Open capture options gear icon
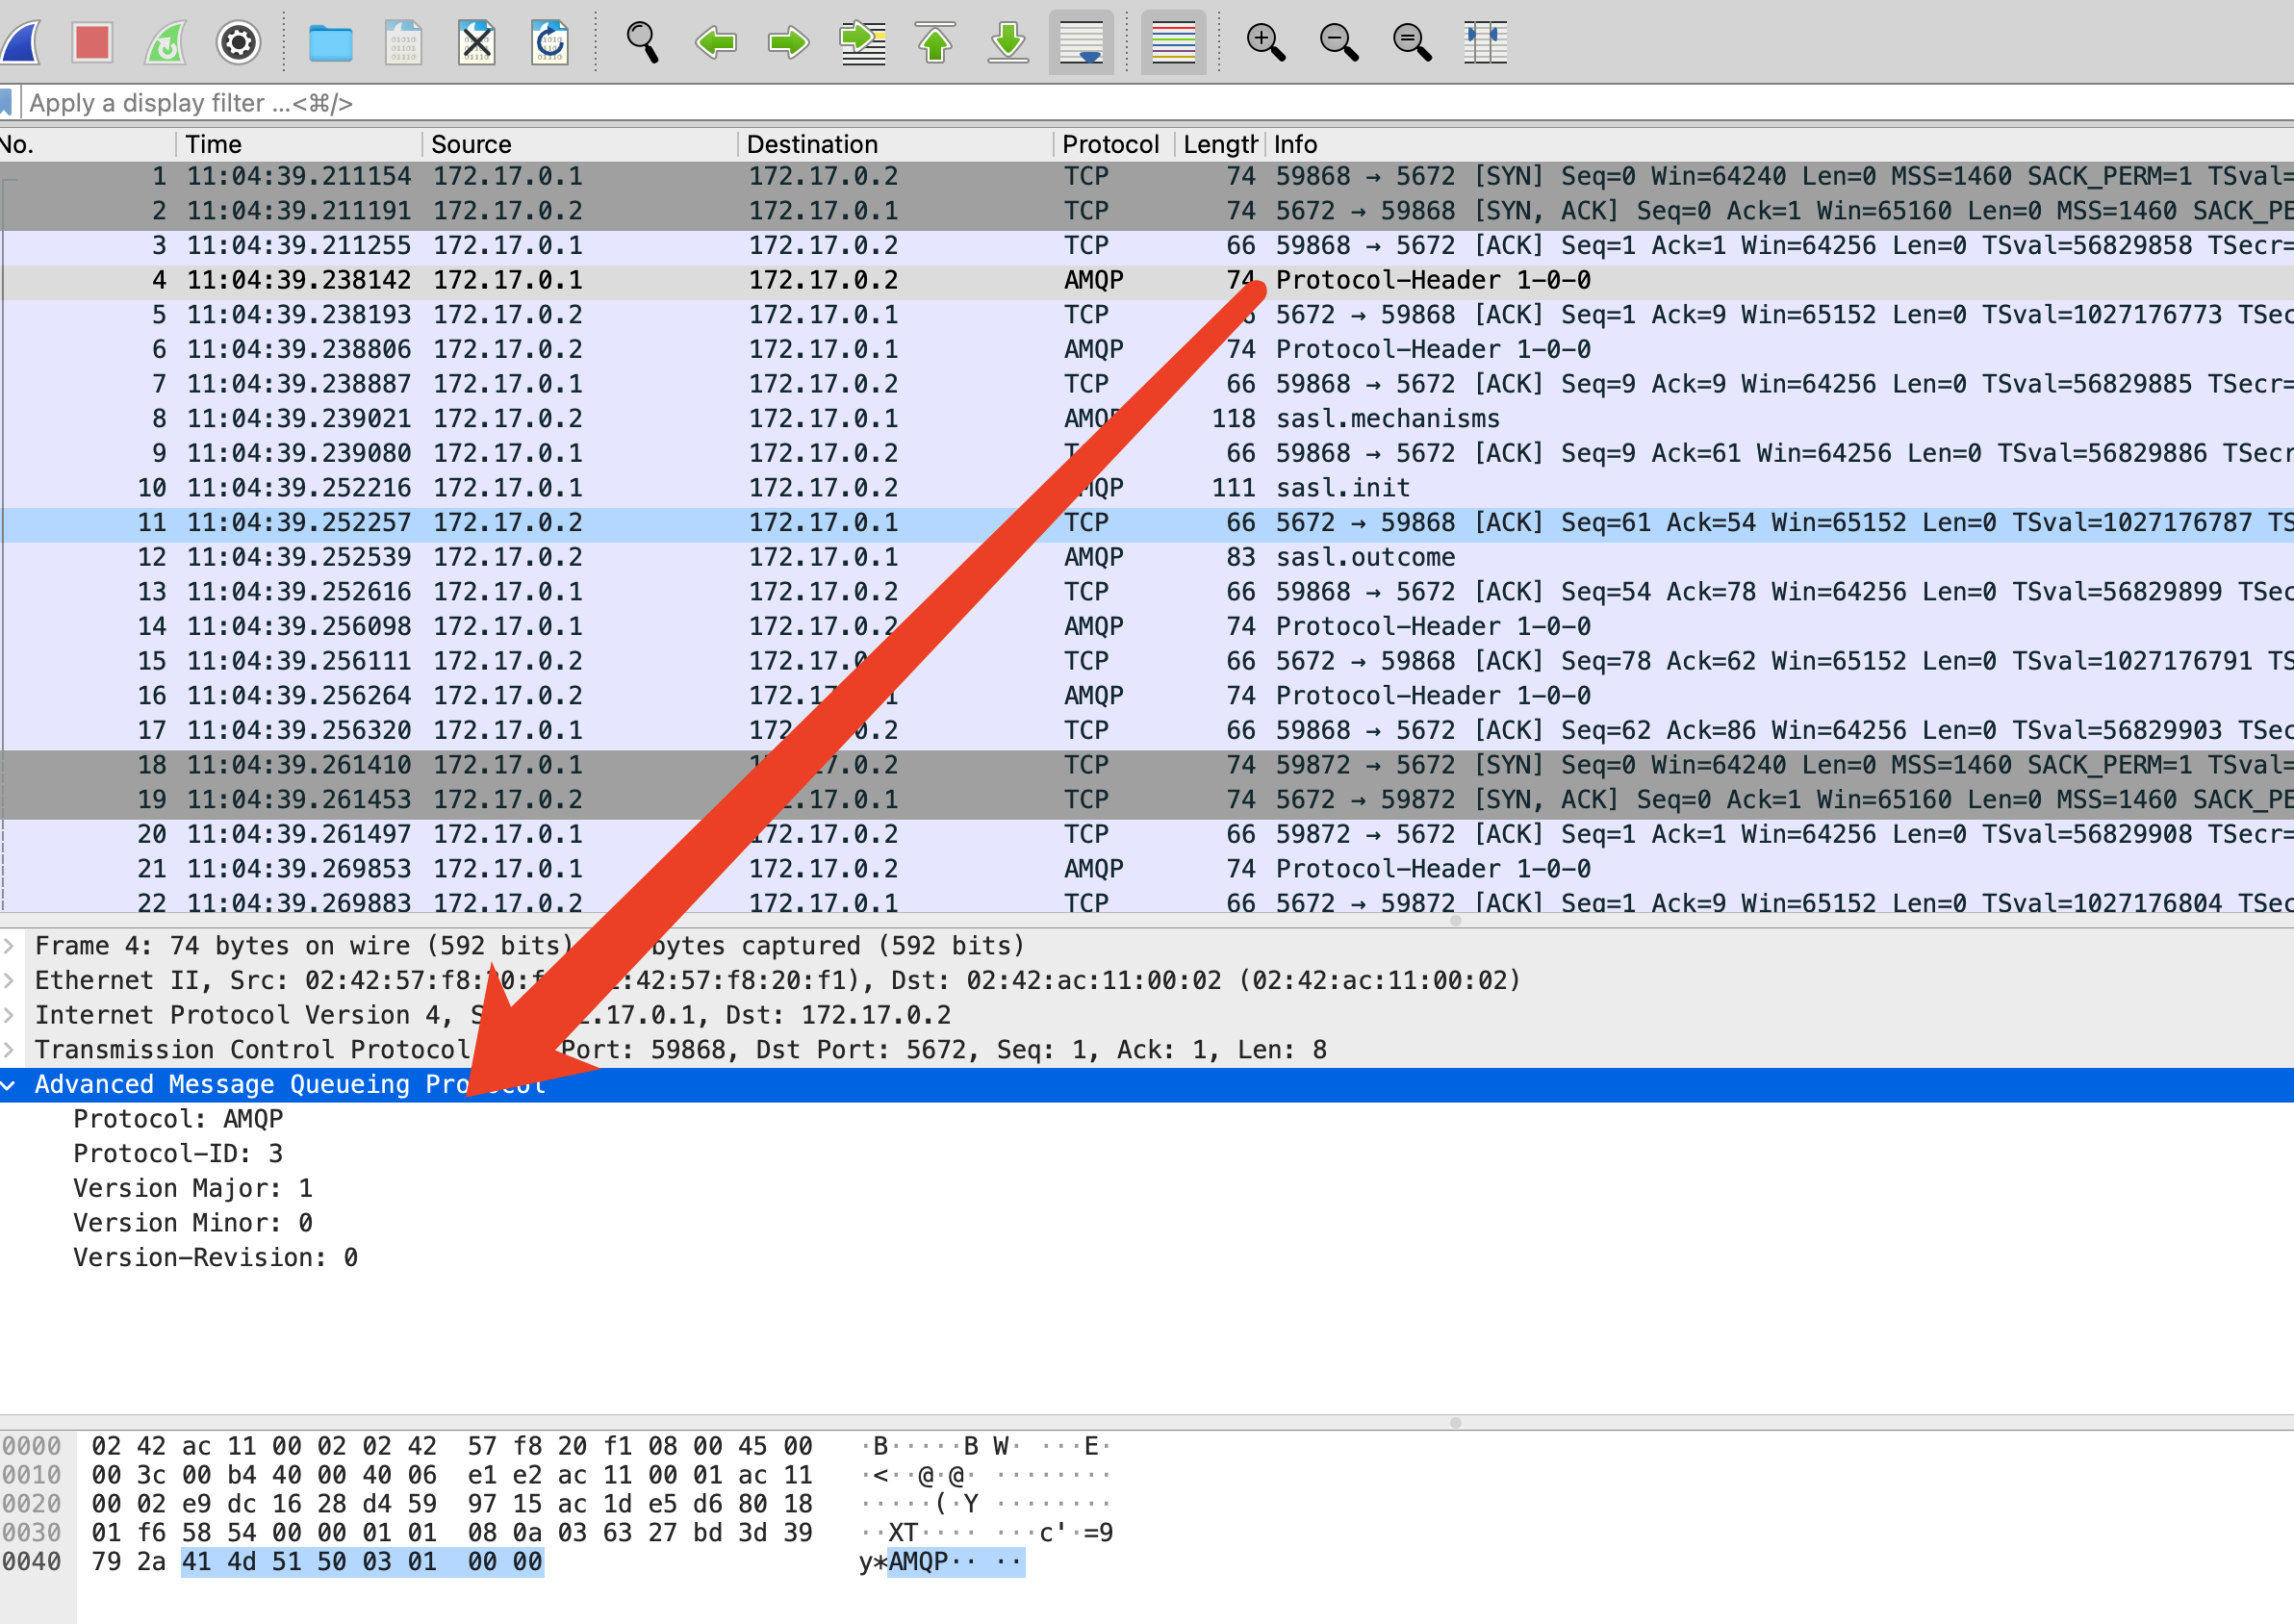This screenshot has width=2294, height=1624. tap(238, 43)
